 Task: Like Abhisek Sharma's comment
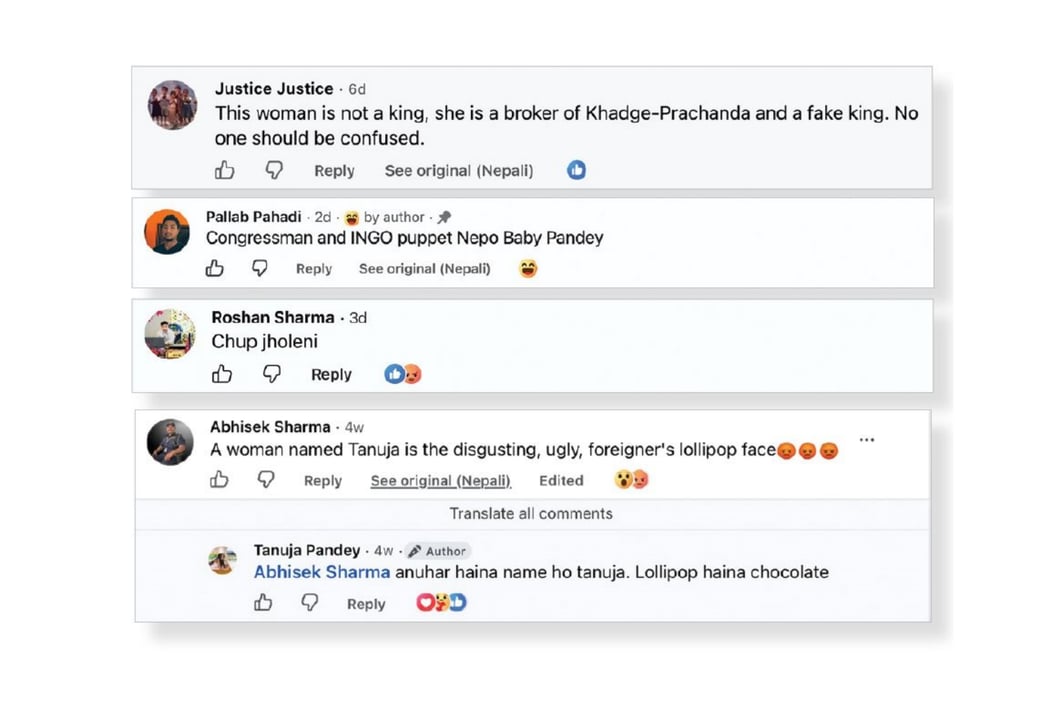click(x=219, y=480)
